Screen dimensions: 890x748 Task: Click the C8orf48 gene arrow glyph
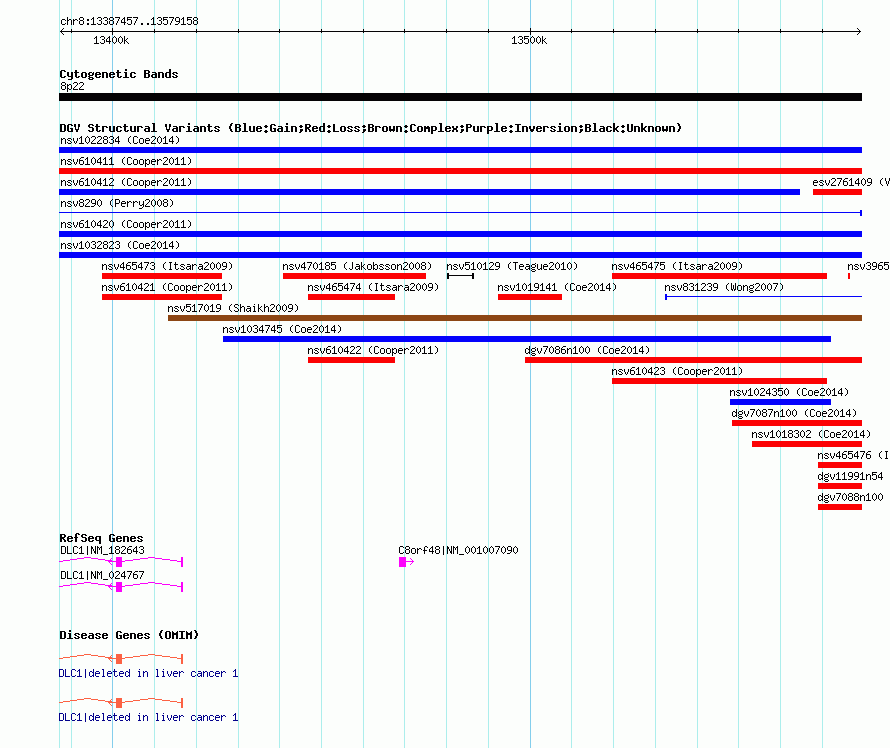[406, 562]
